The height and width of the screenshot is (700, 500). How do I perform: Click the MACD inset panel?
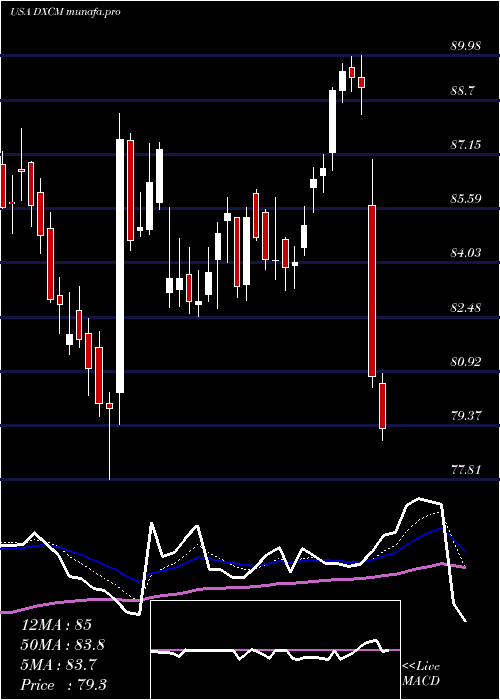[275, 650]
